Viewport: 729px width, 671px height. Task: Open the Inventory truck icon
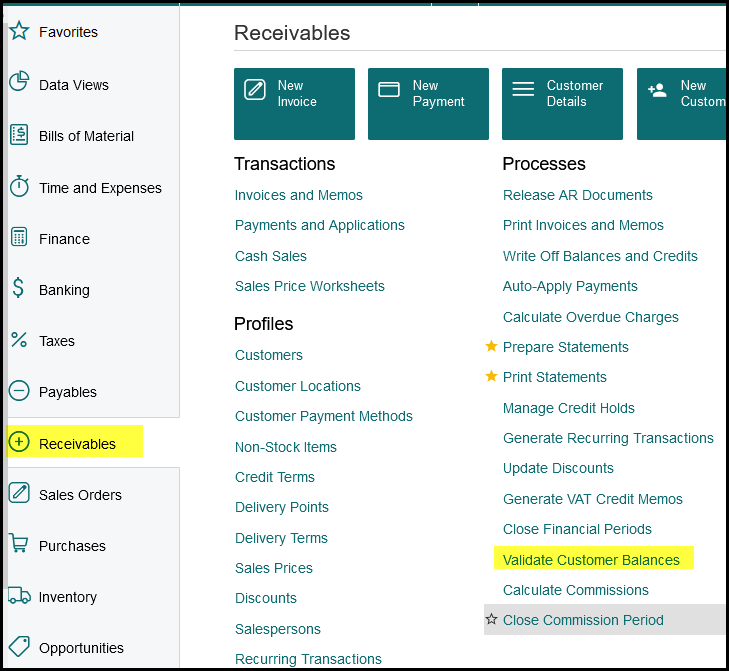19,596
